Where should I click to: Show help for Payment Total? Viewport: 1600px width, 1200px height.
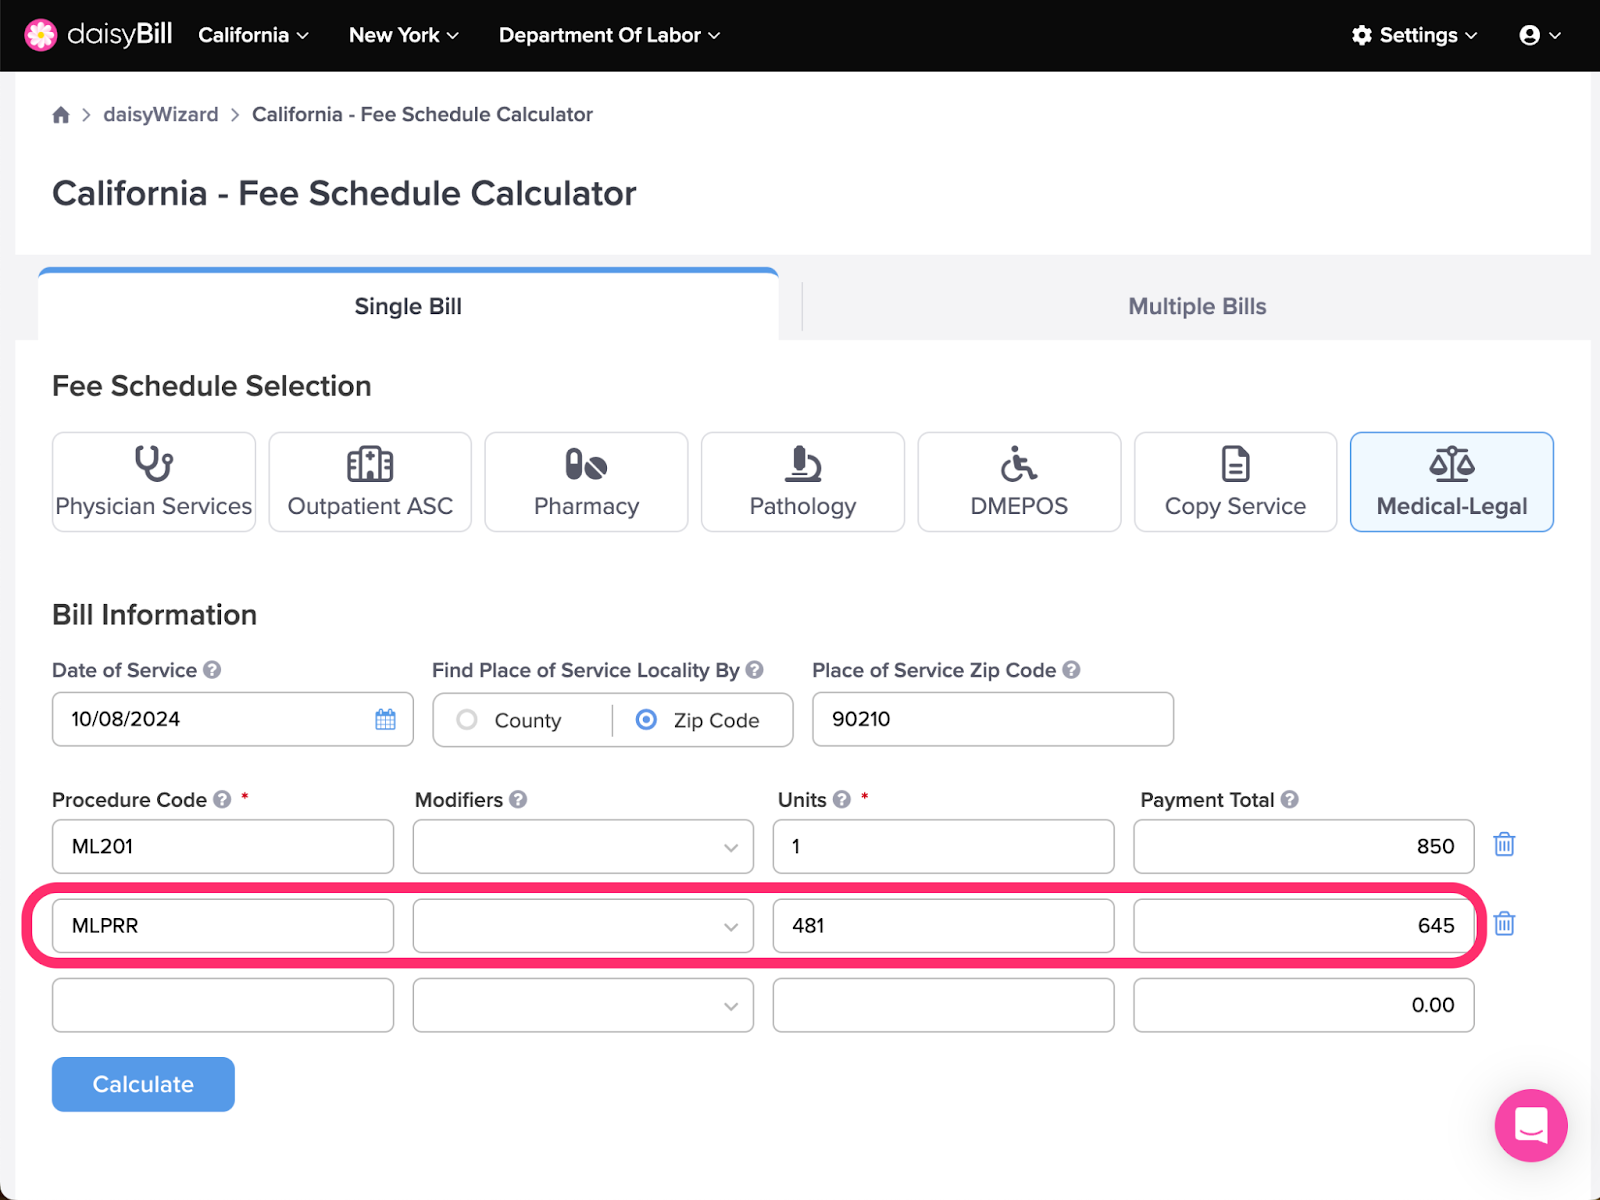[x=1290, y=800]
